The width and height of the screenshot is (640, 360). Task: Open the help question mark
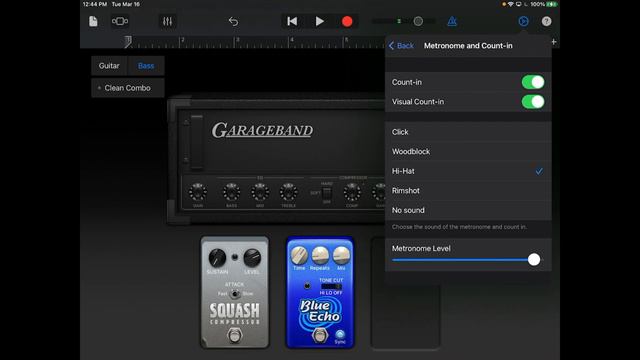point(546,21)
